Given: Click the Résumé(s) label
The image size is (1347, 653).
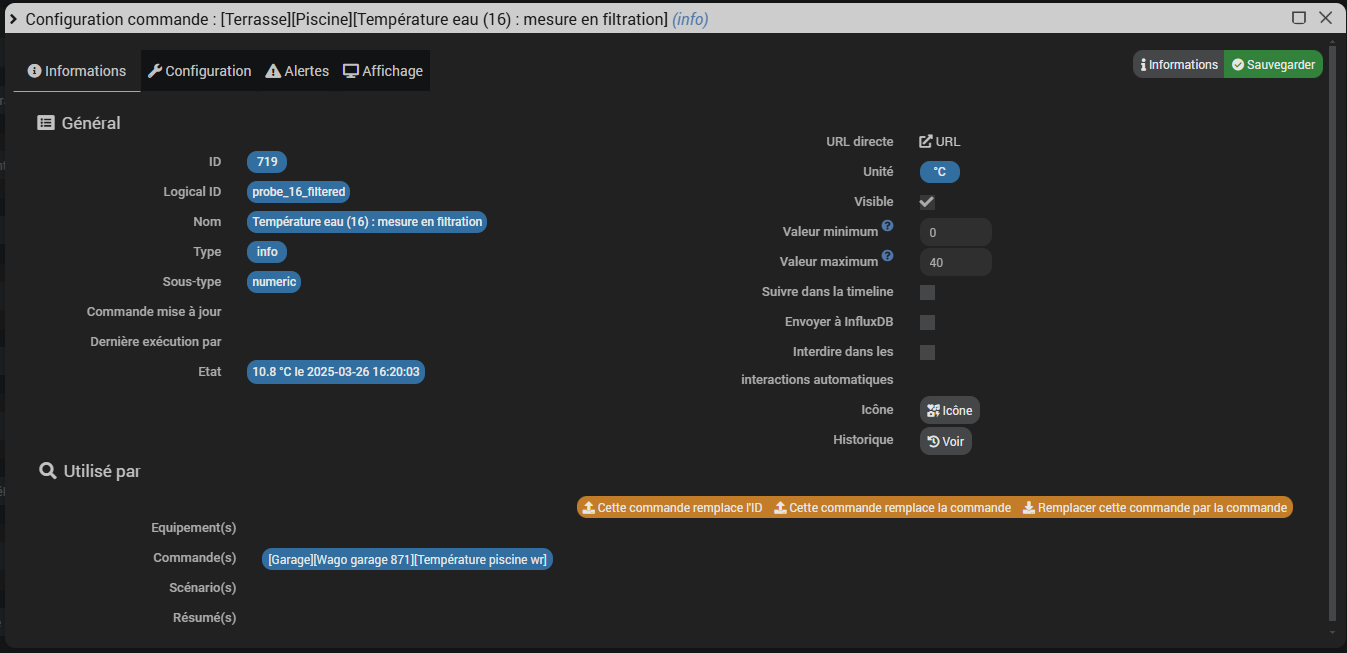Looking at the screenshot, I should pyautogui.click(x=205, y=618).
